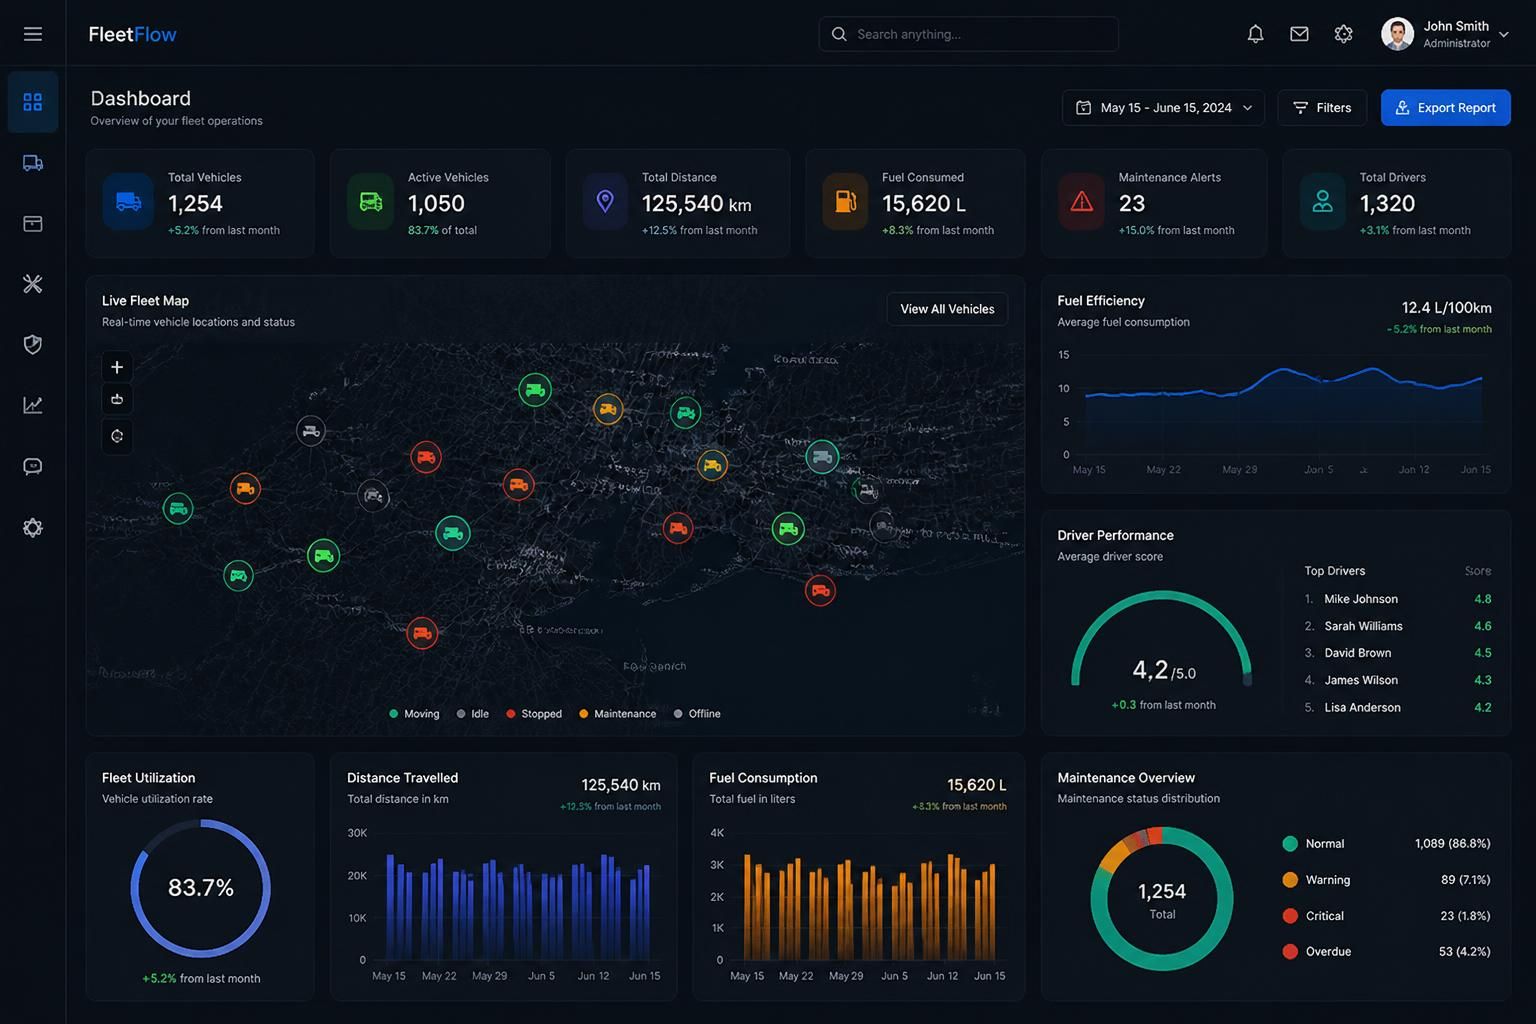Click the Overdue swatch in Maintenance Overview
The height and width of the screenshot is (1024, 1536).
coord(1290,952)
